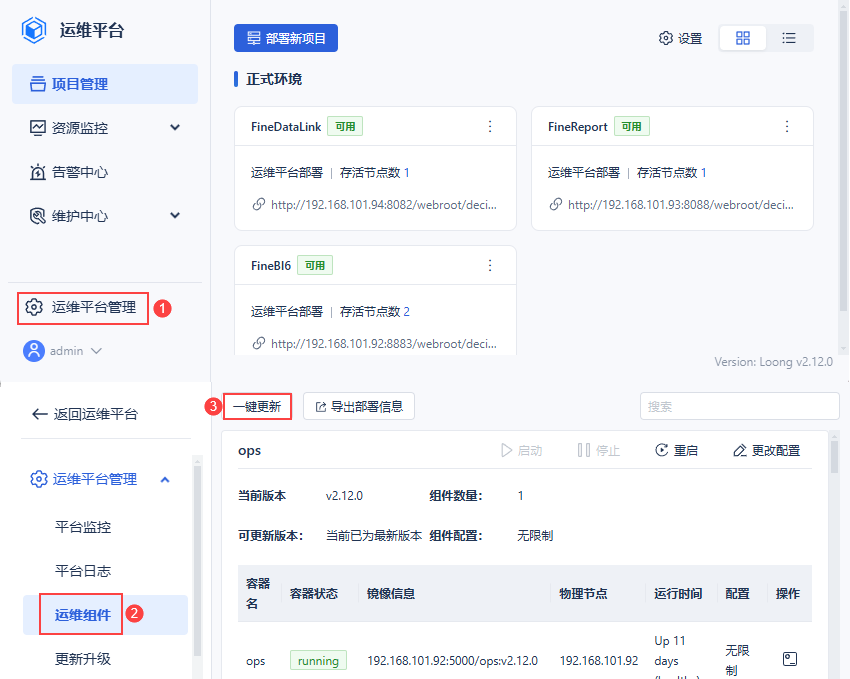Click the 镜像信息 column header
The height and width of the screenshot is (679, 850).
click(390, 593)
